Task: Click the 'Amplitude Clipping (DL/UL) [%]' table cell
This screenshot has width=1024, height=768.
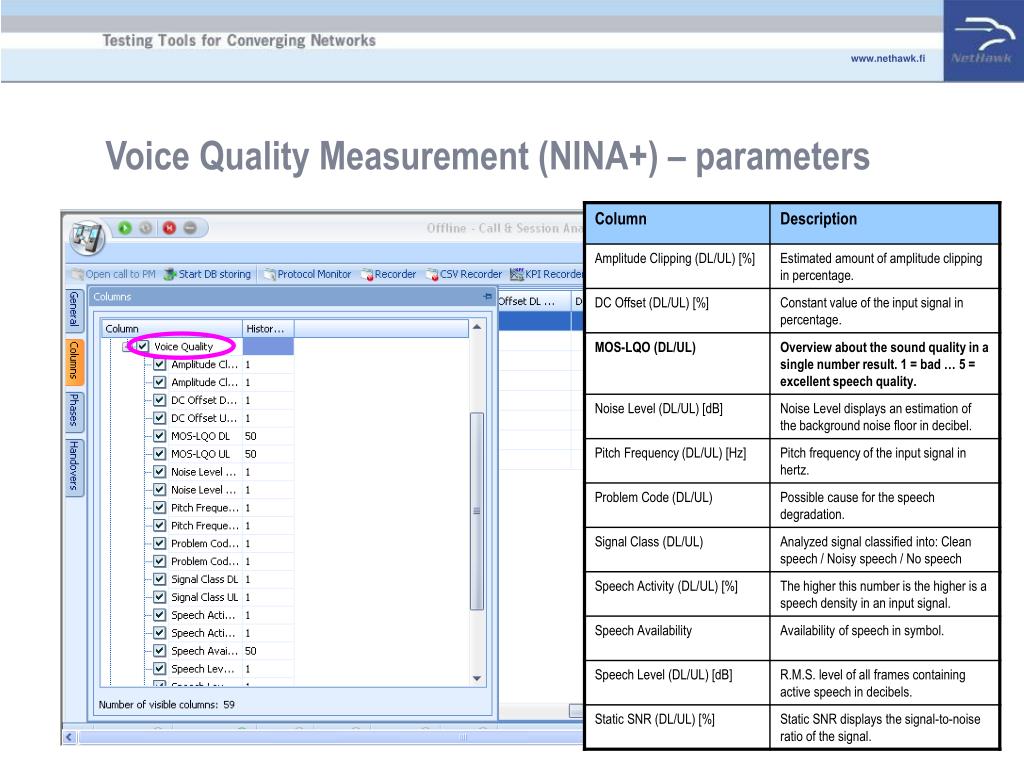Action: point(677,266)
